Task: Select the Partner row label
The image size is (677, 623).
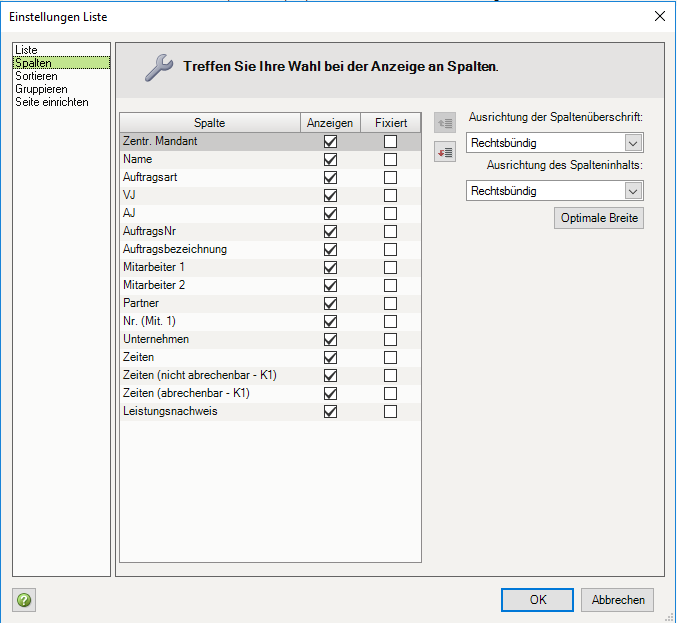Action: 141,303
